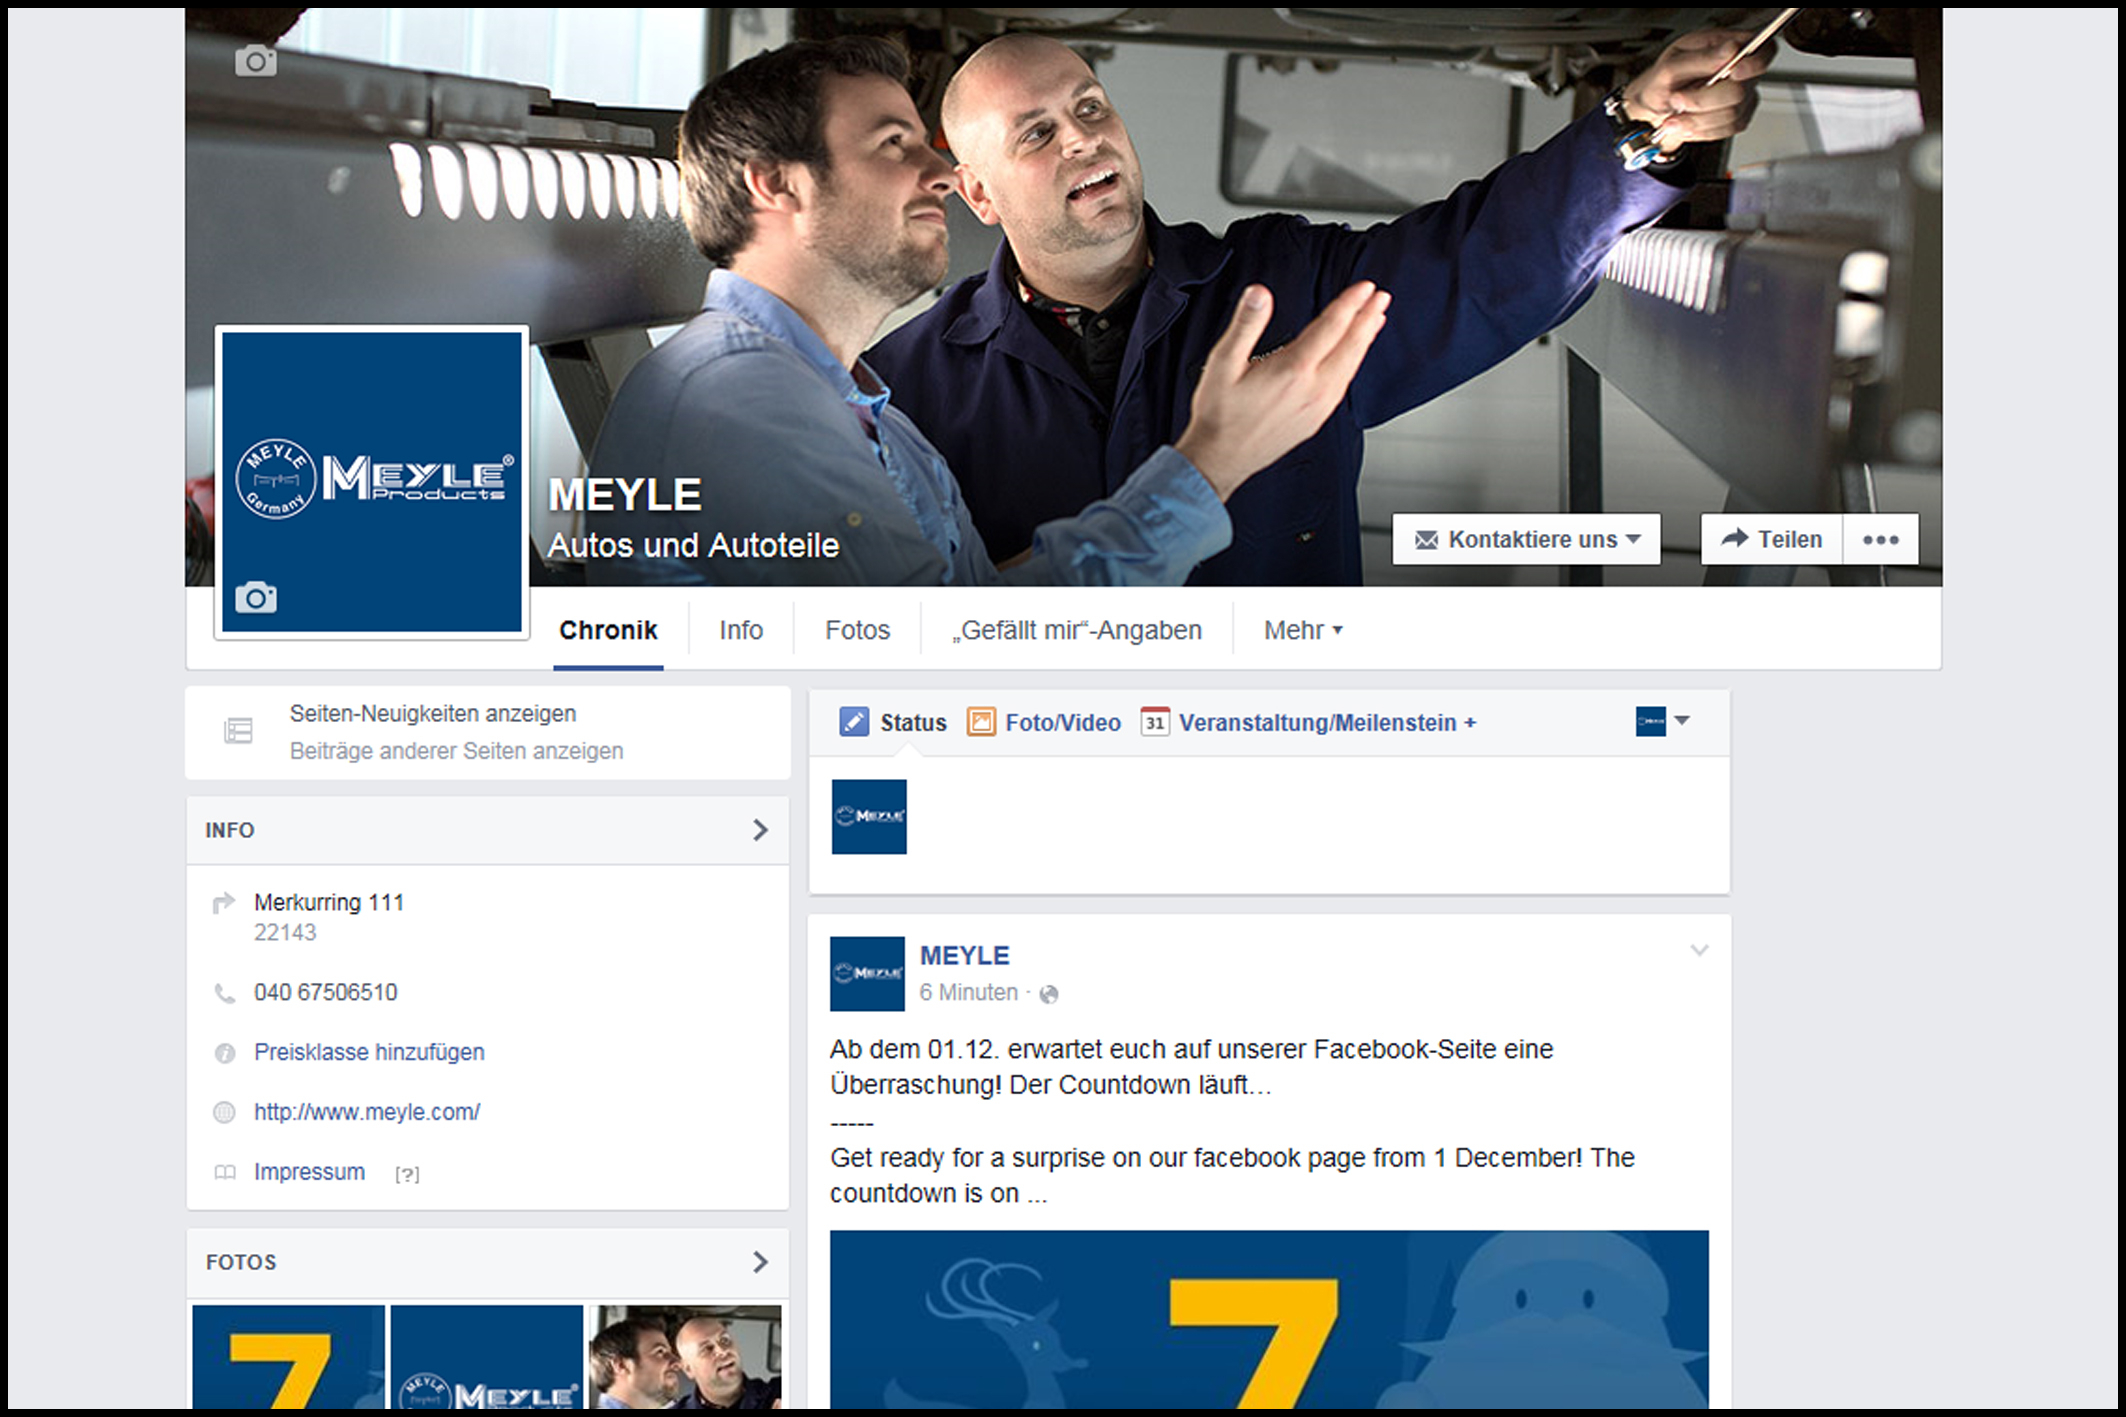The width and height of the screenshot is (2126, 1417).
Task: Open the http://www.meyle.com/ link
Action: [367, 1112]
